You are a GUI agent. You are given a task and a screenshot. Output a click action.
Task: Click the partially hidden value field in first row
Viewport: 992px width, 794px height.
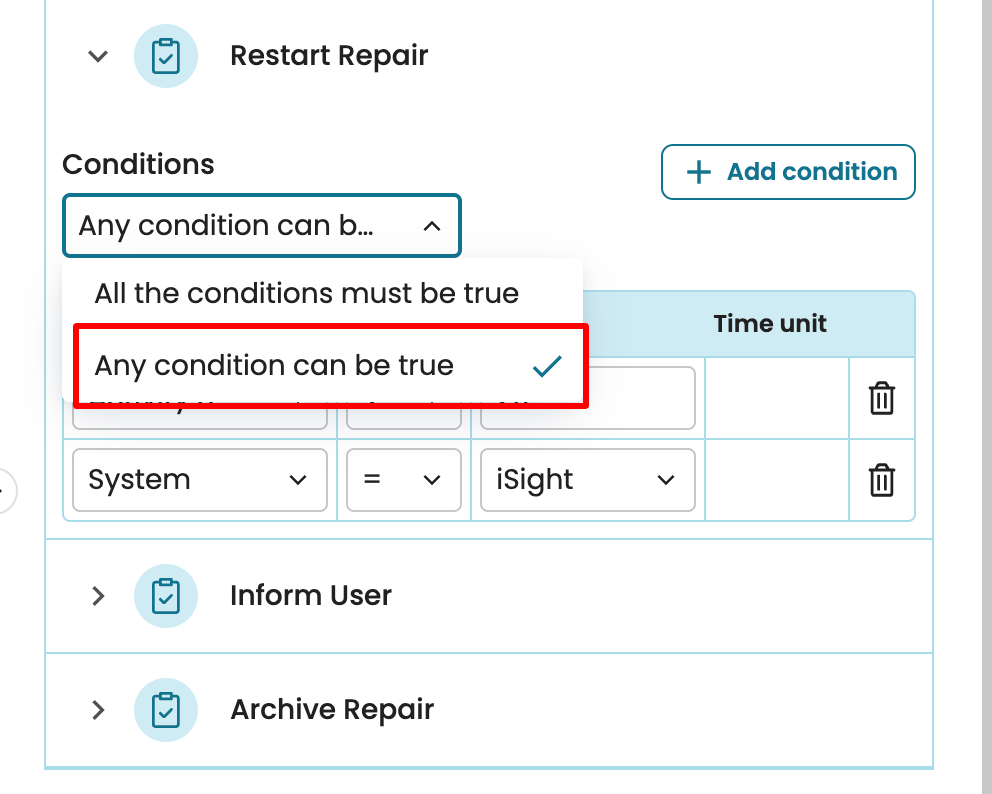[640, 399]
